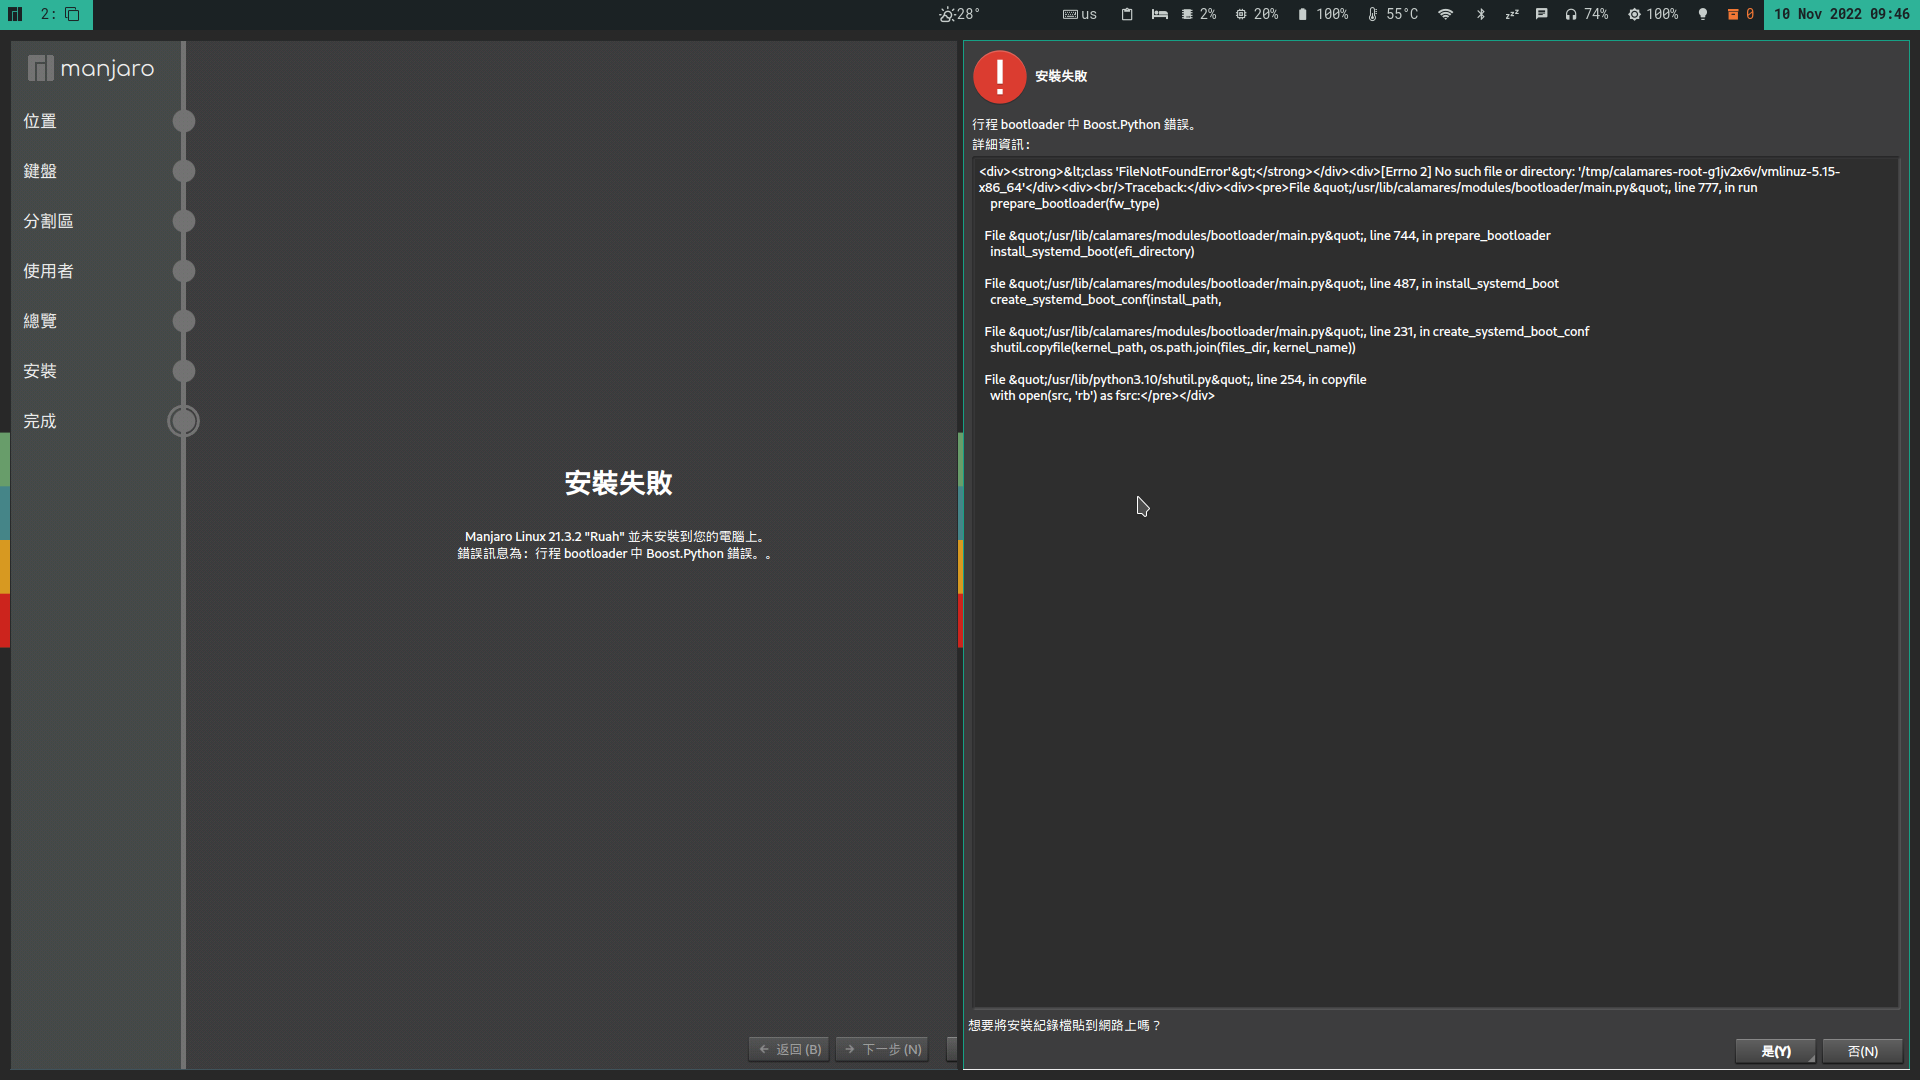Click the date and time display in taskbar

(1841, 14)
